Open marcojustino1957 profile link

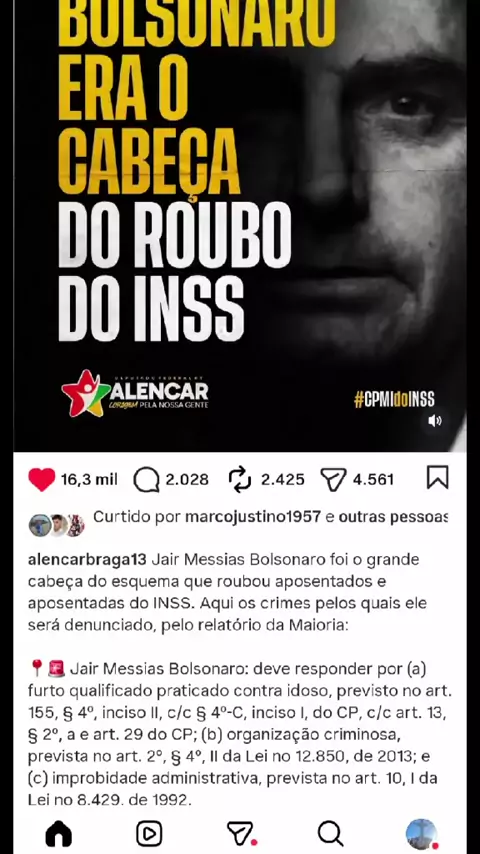pyautogui.click(x=253, y=517)
